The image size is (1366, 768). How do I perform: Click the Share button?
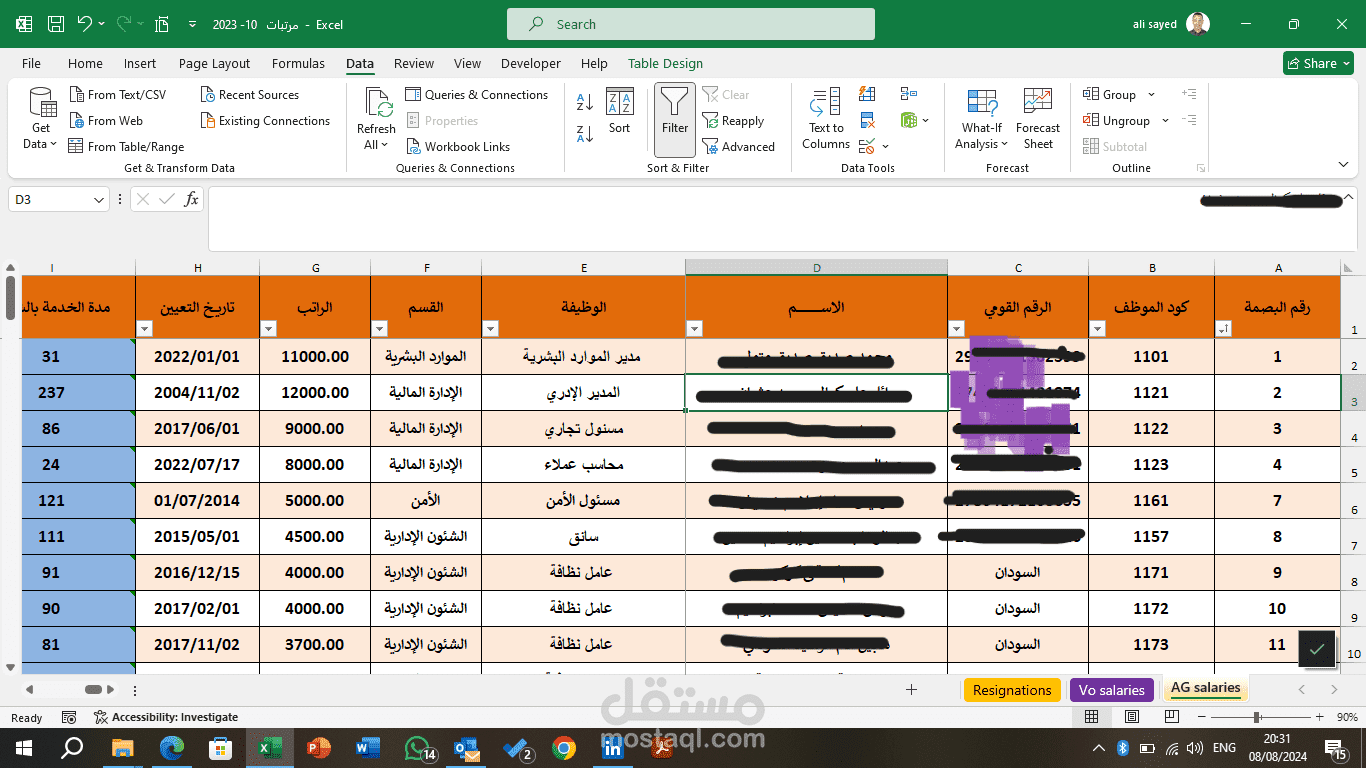pyautogui.click(x=1318, y=62)
